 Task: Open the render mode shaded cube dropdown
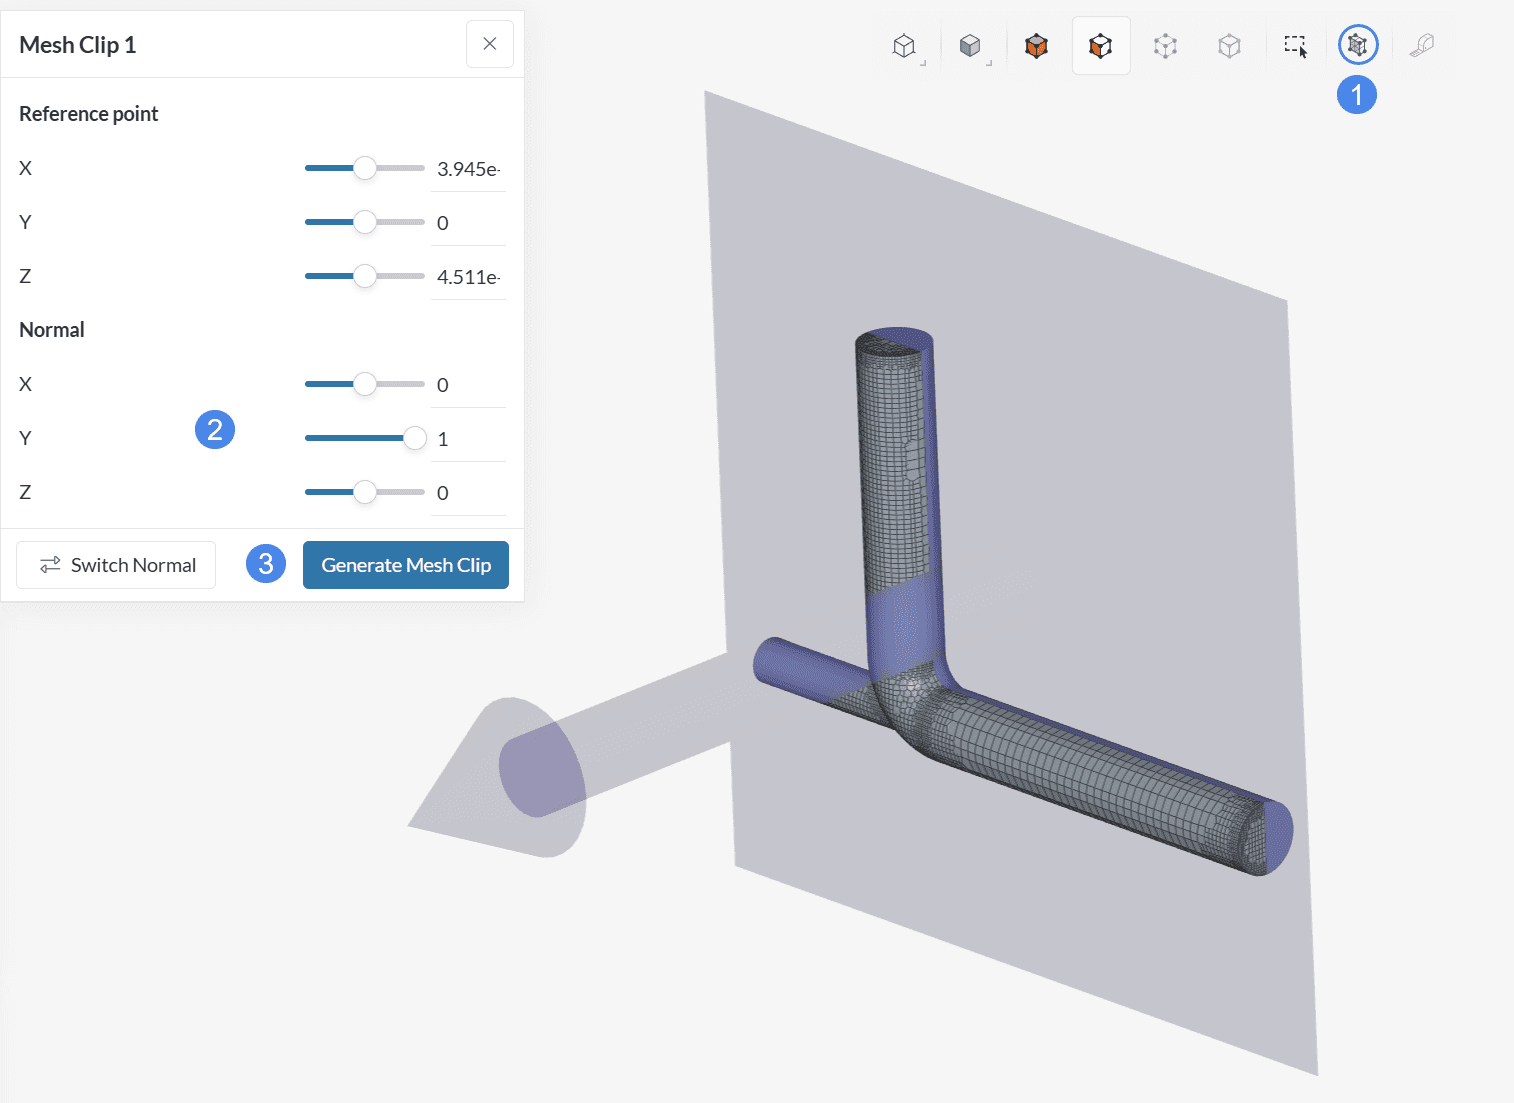[970, 46]
